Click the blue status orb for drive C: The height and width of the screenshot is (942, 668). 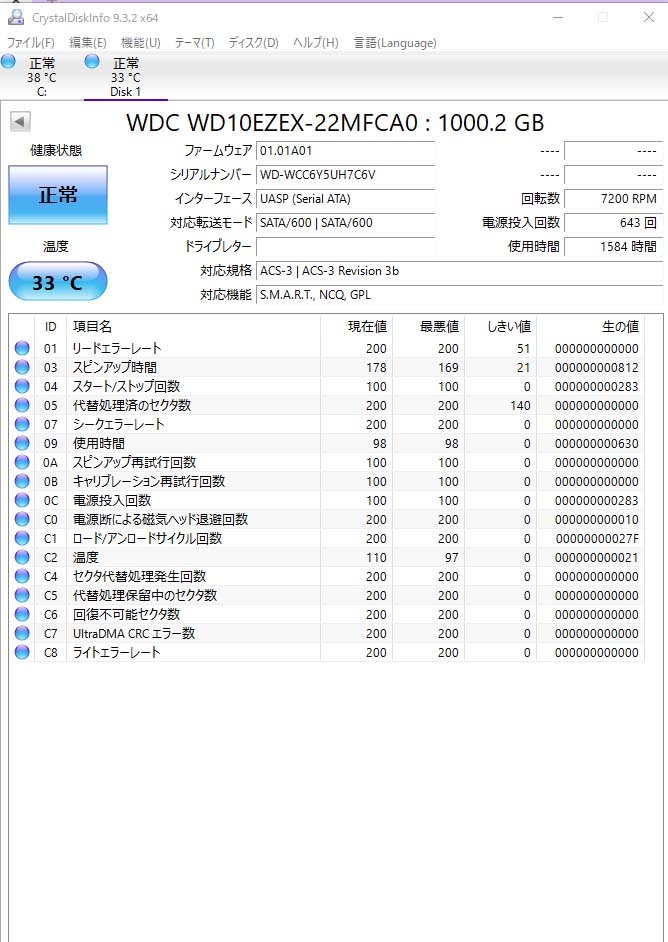pos(8,61)
